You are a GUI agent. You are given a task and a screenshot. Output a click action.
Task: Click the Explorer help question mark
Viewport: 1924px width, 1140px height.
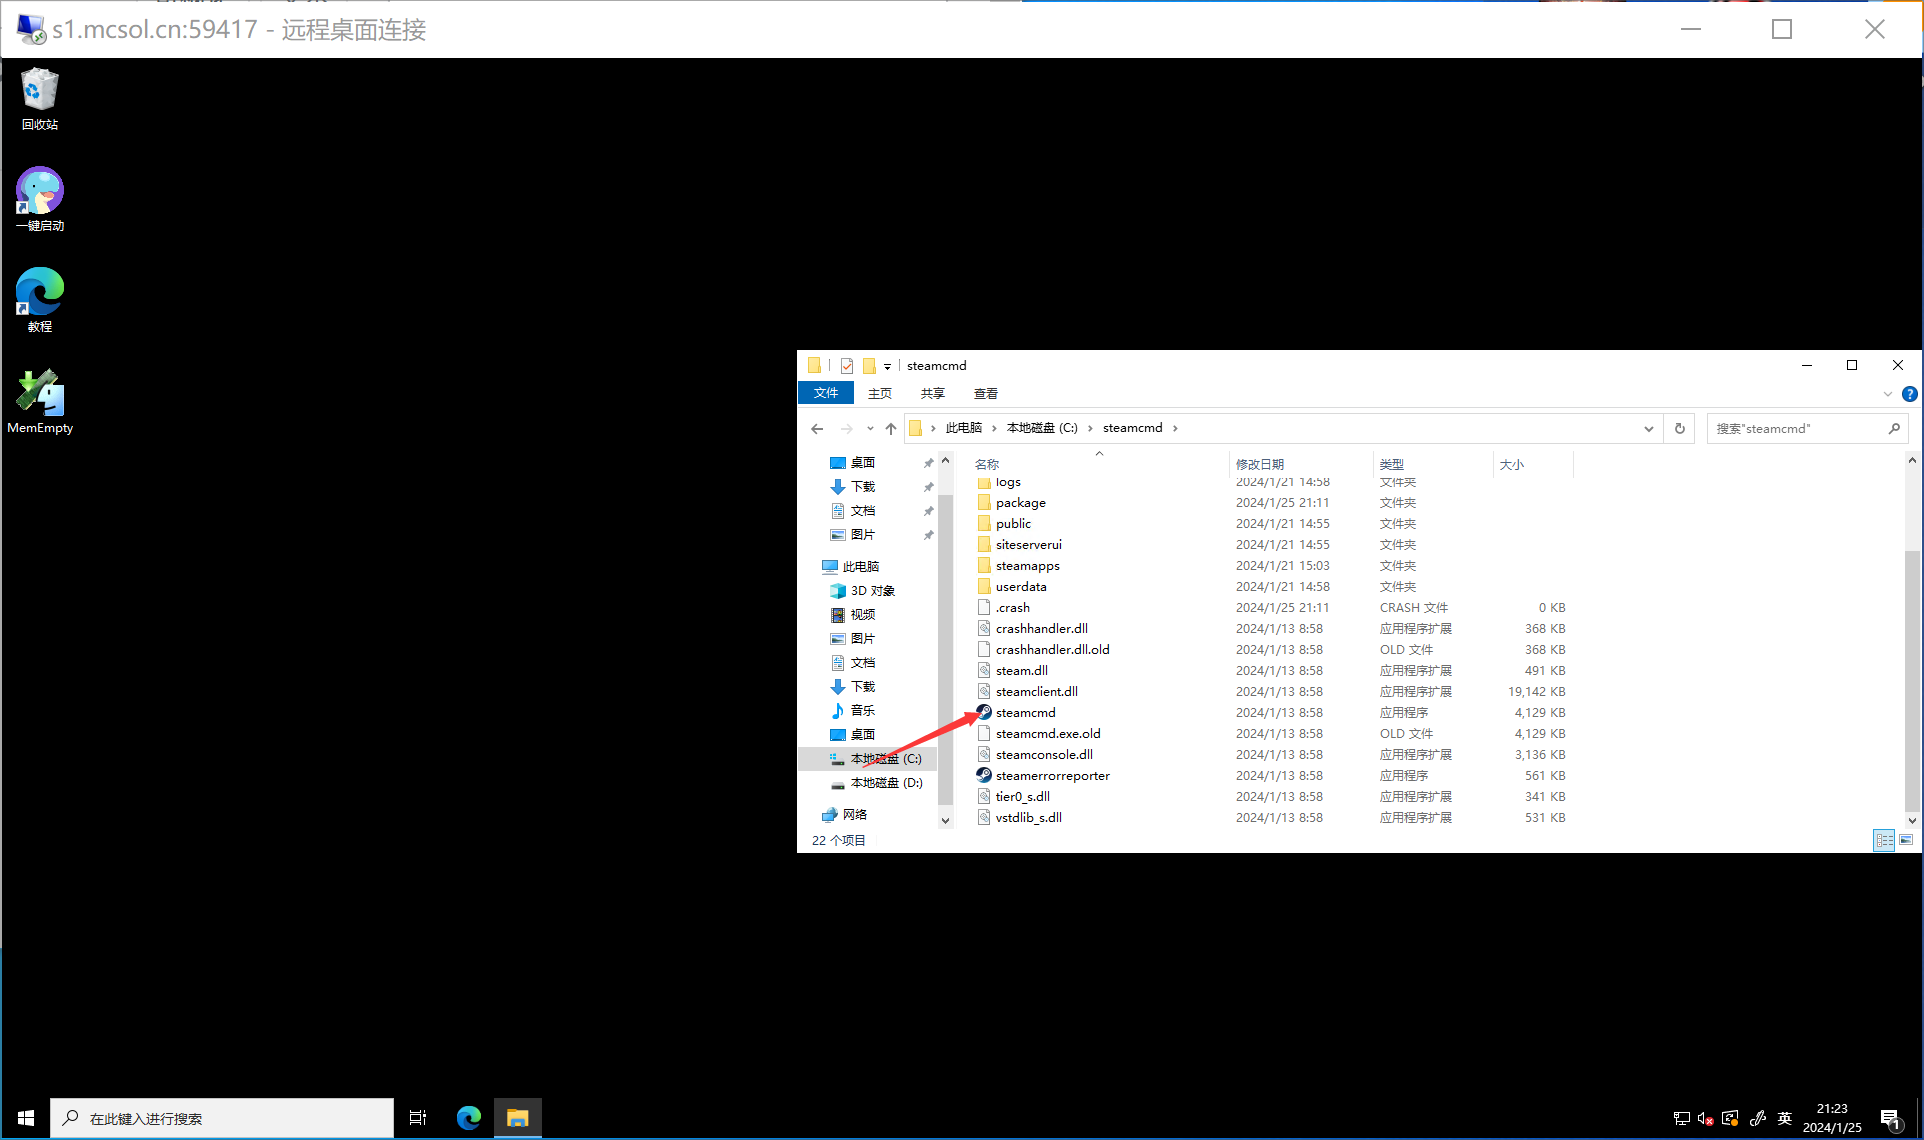(1910, 394)
